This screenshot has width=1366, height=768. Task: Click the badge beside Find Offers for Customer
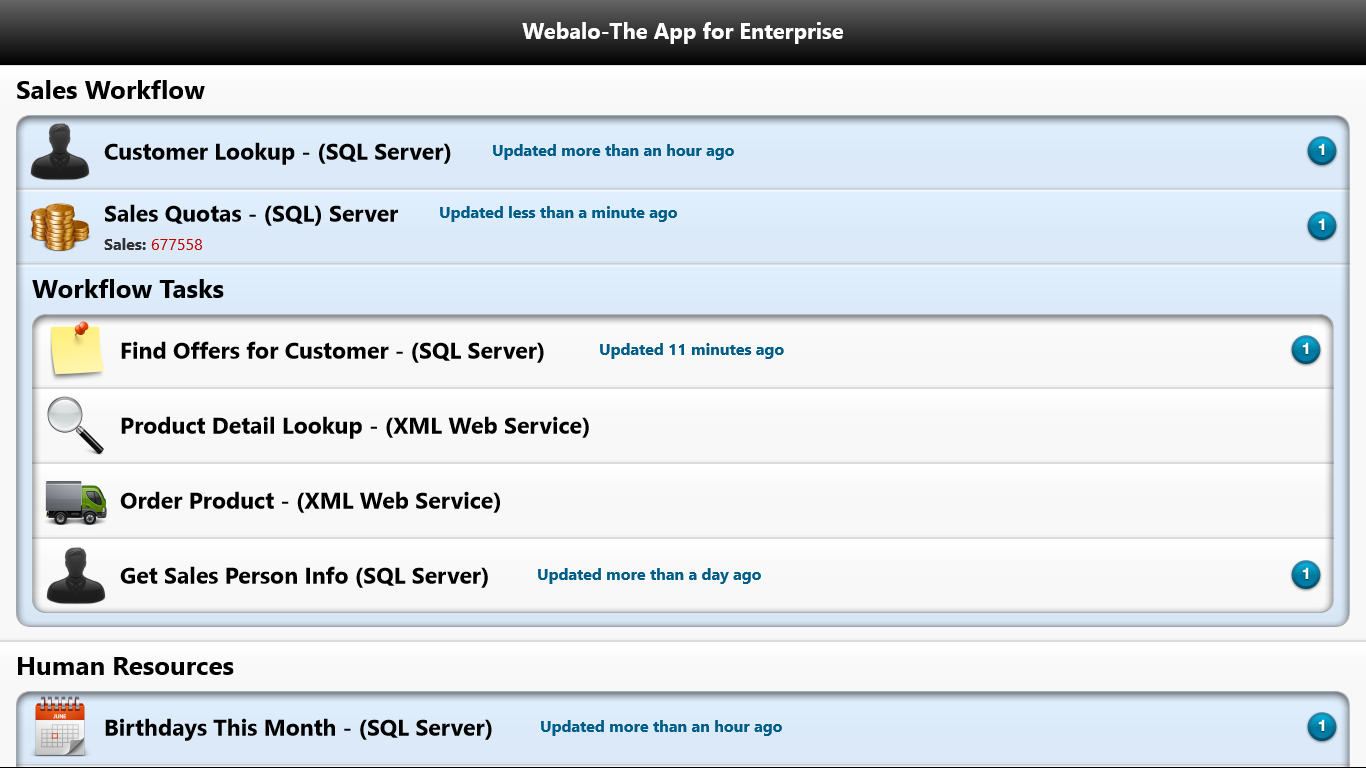(x=1305, y=350)
